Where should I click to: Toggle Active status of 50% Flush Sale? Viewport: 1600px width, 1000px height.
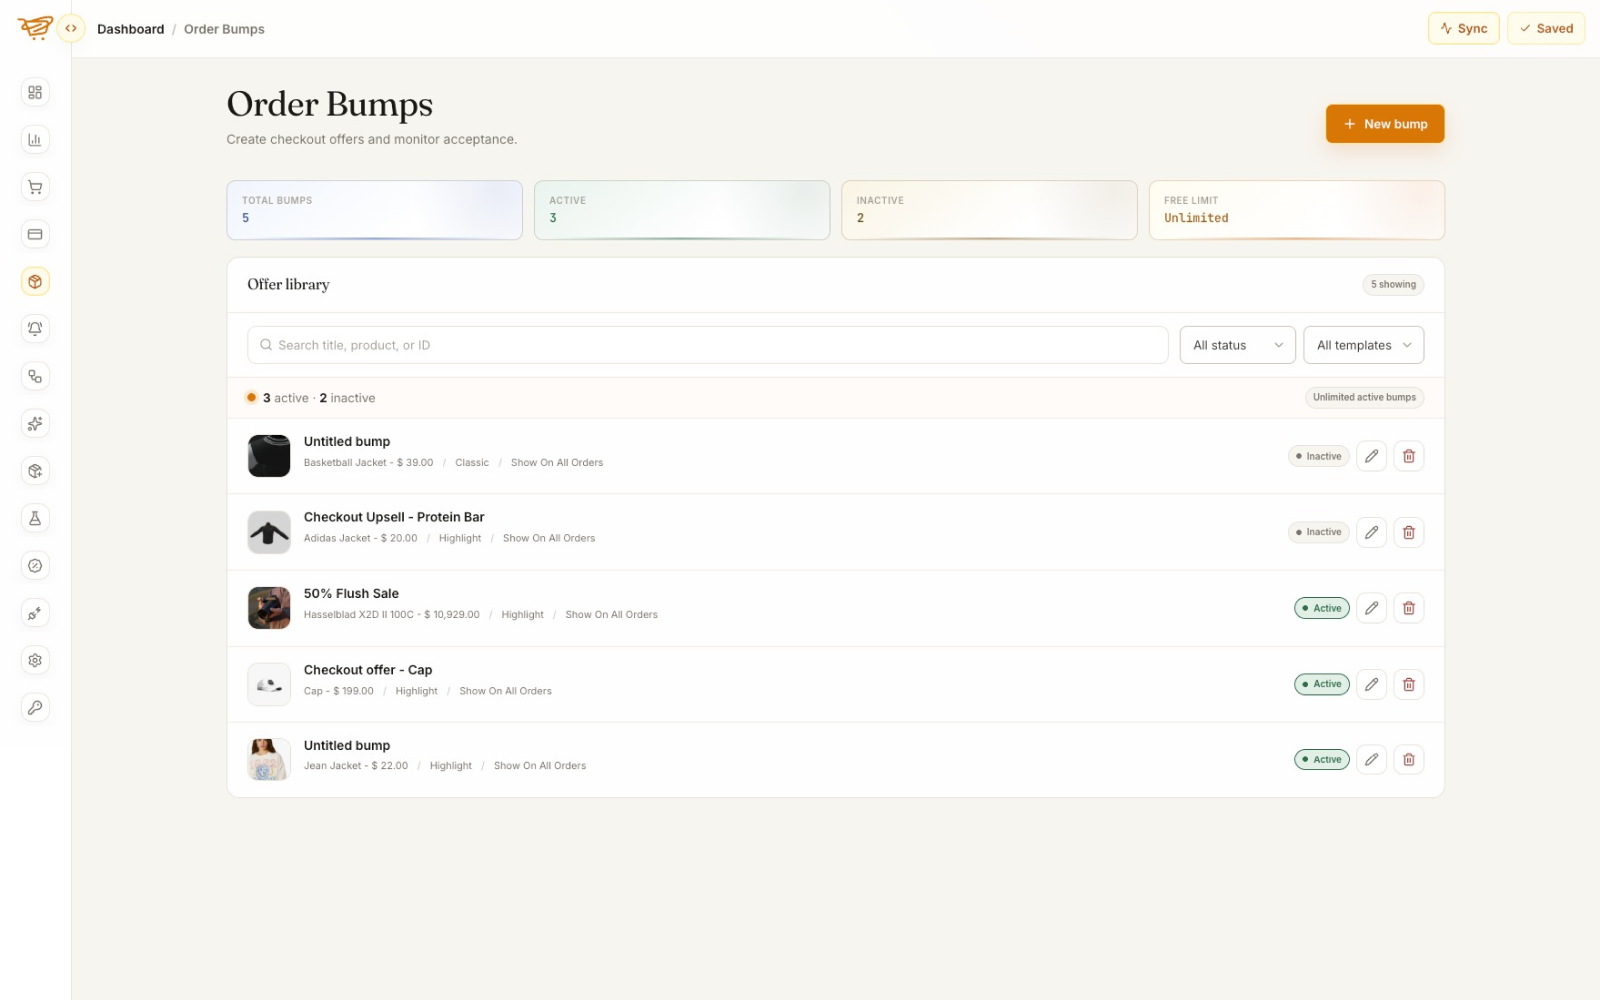click(1321, 608)
